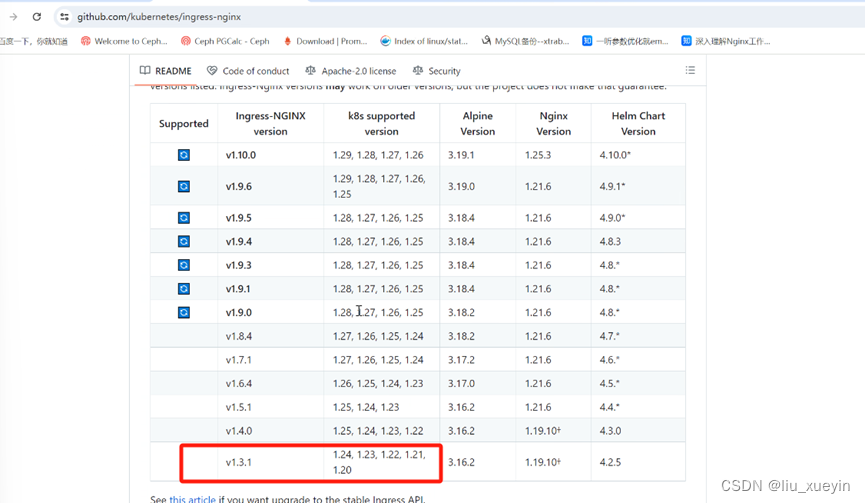
Task: Click the supported icon in v1.9.6 row
Action: pos(184,186)
